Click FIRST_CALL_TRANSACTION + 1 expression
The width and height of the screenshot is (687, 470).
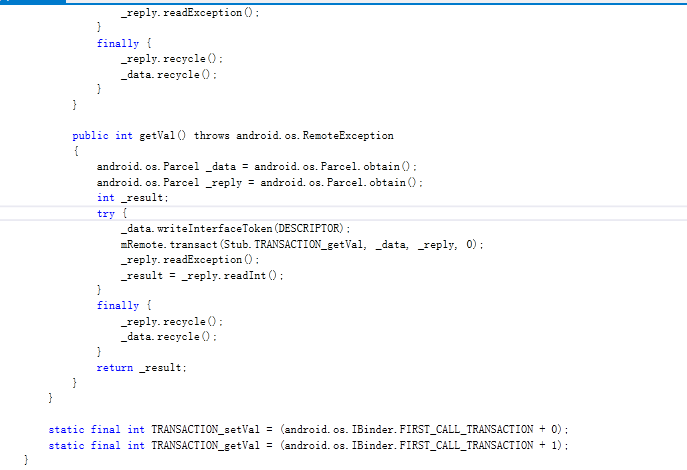tap(480, 445)
